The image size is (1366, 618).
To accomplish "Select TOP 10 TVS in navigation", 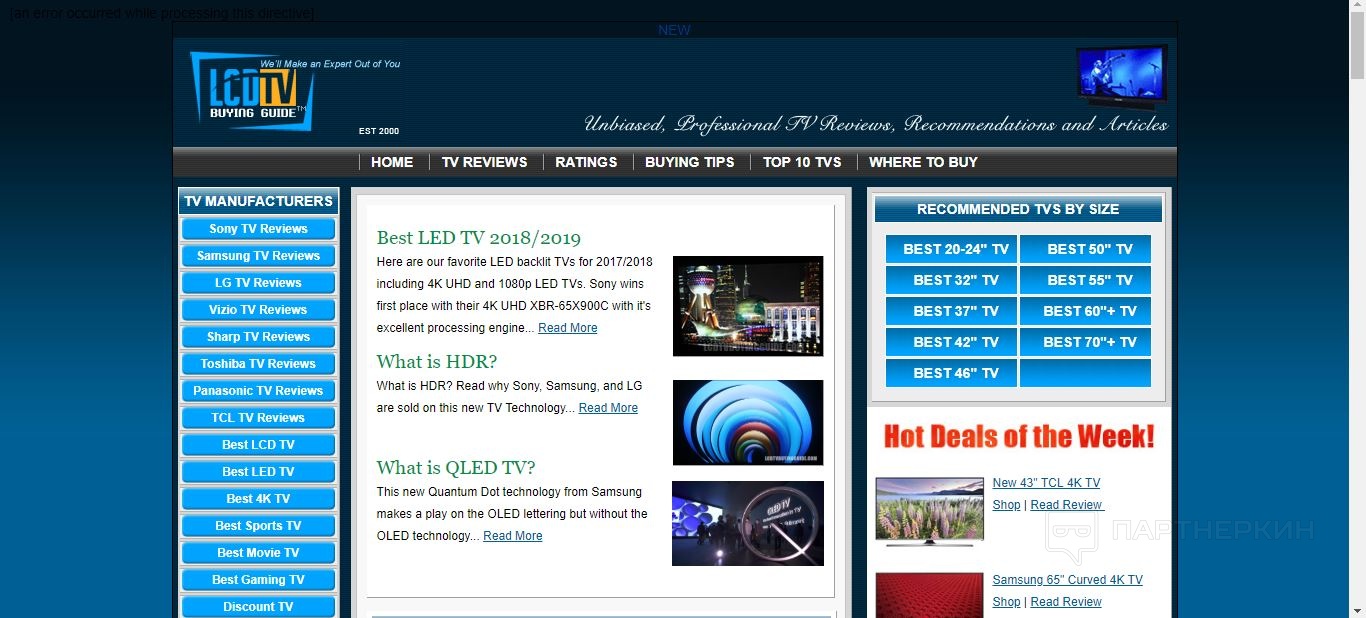I will [802, 162].
